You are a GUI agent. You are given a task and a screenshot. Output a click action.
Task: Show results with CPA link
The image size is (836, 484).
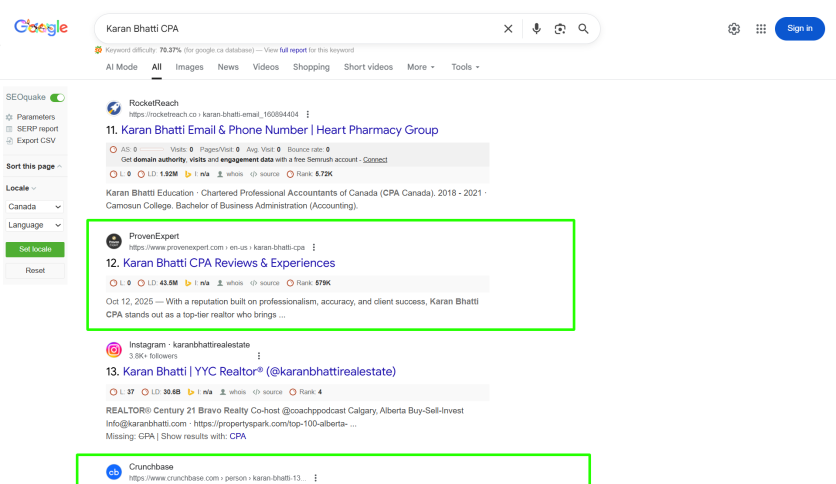click(x=238, y=437)
